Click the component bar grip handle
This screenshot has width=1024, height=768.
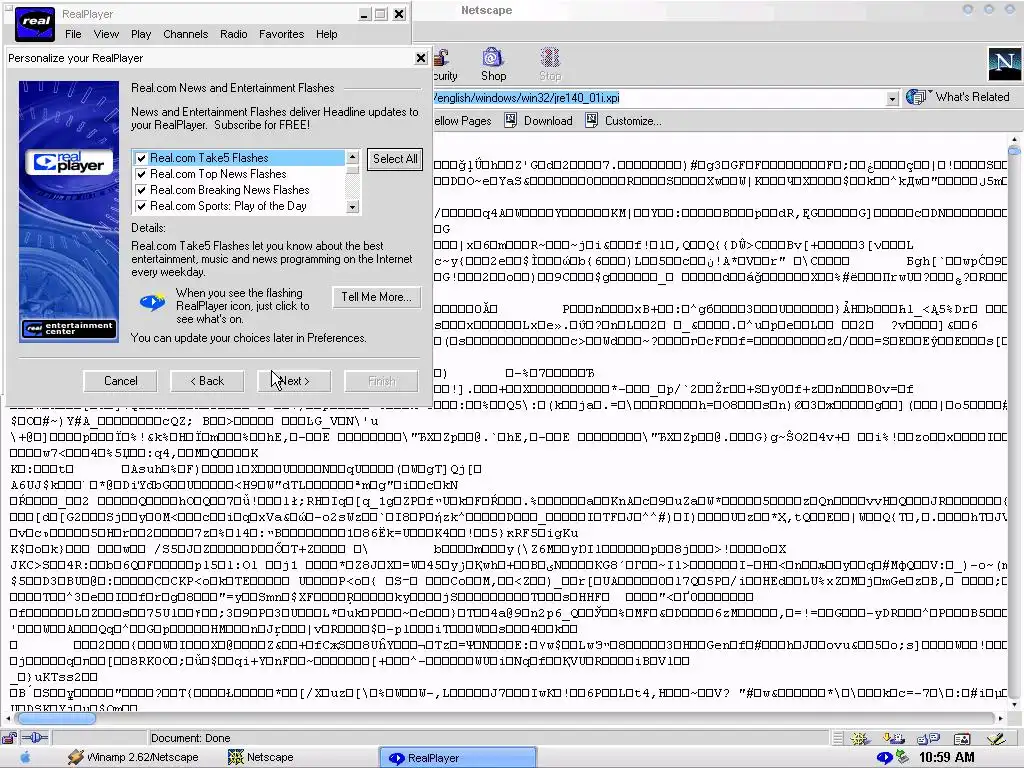838,739
